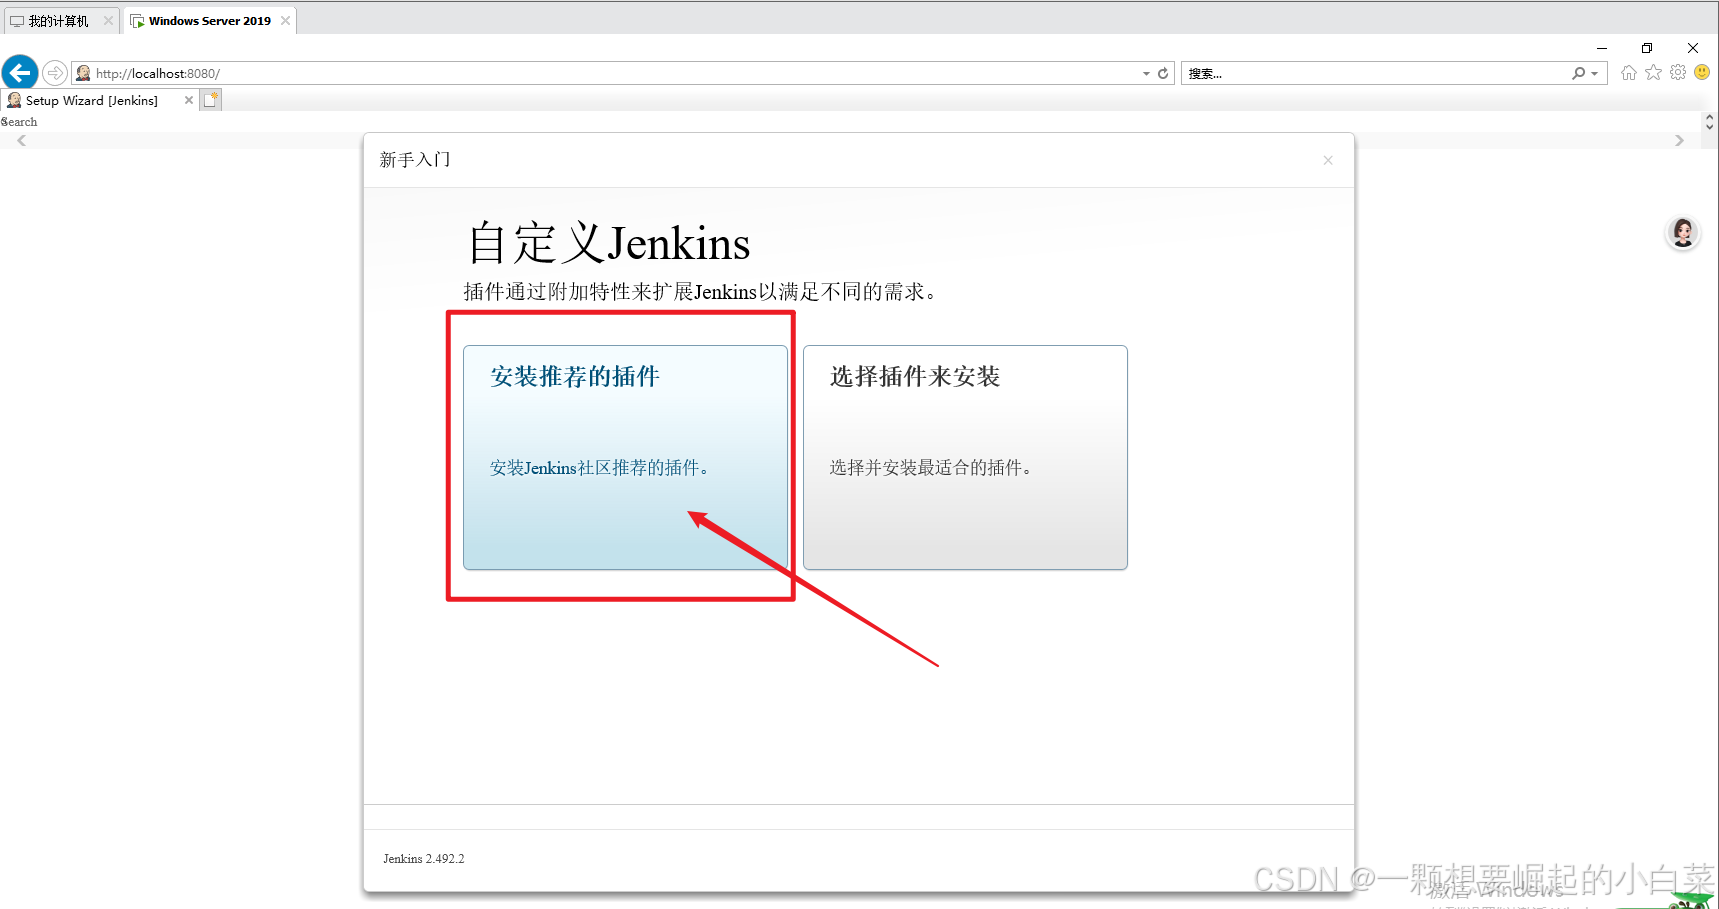Click the vertical scrollbar up arrow
The height and width of the screenshot is (909, 1719).
[x=1709, y=117]
